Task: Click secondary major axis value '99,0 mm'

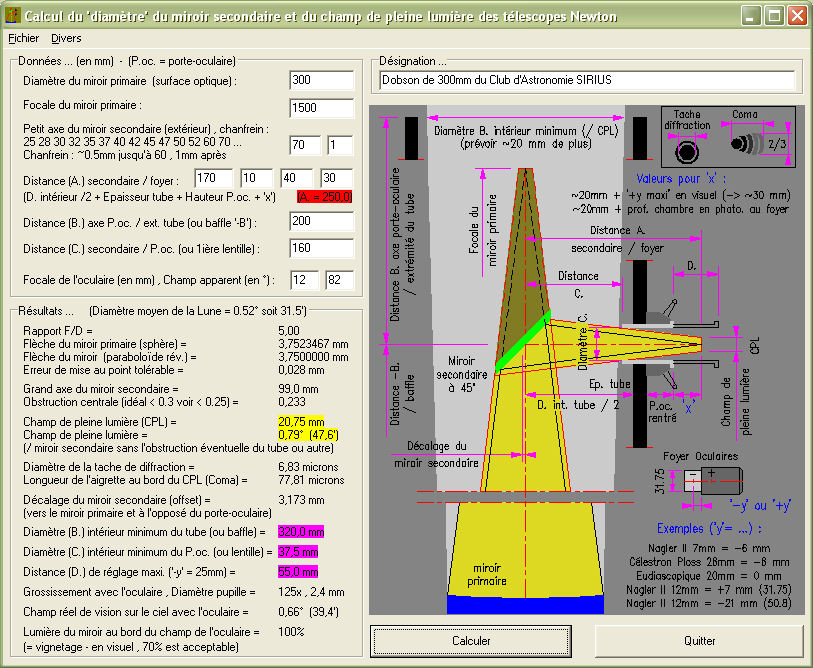Action: [x=298, y=389]
